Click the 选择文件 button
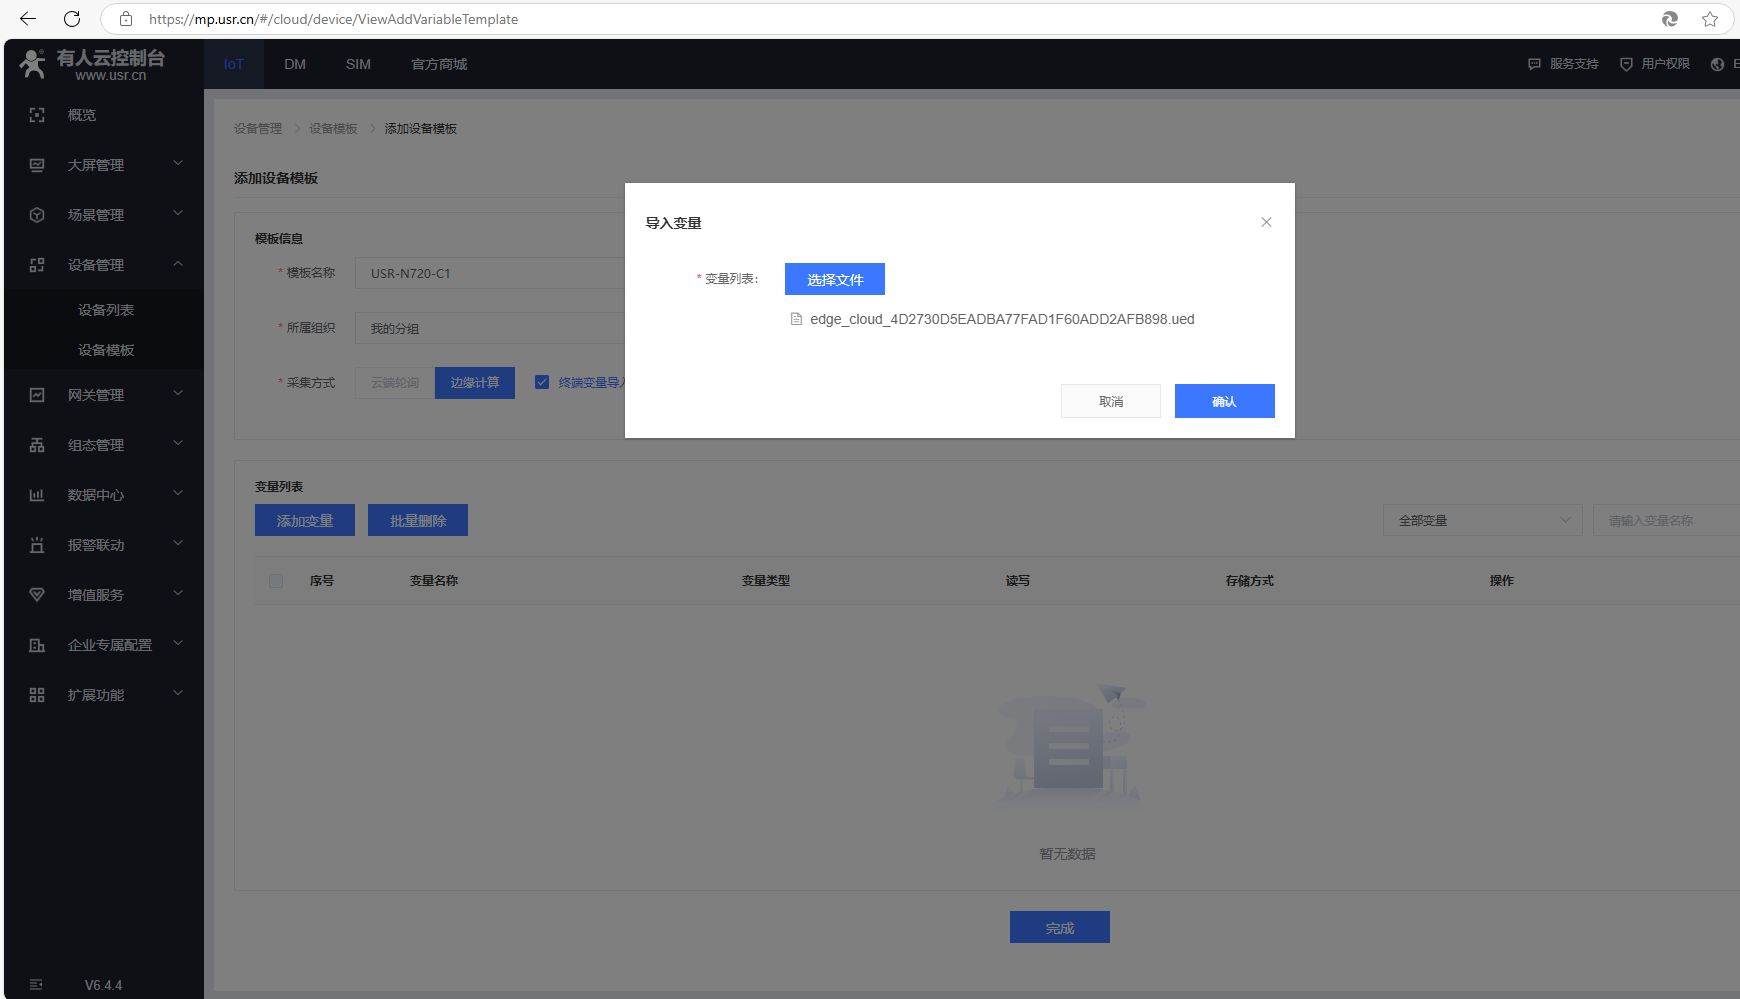 tap(835, 279)
